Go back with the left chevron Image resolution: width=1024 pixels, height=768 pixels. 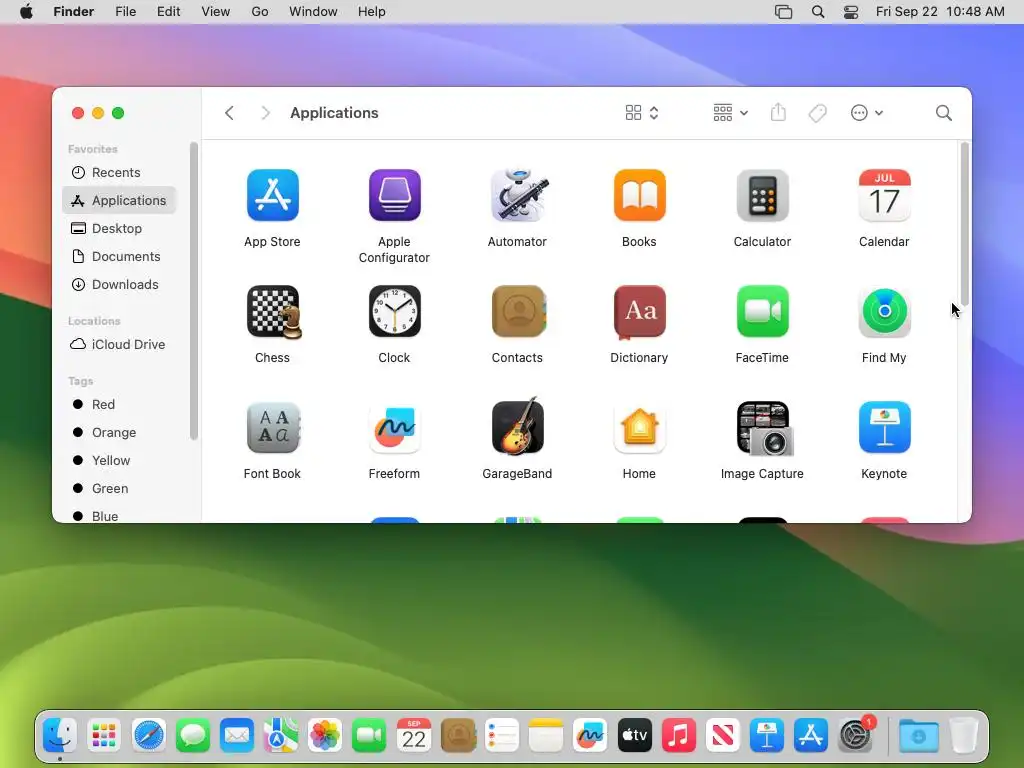(x=229, y=113)
